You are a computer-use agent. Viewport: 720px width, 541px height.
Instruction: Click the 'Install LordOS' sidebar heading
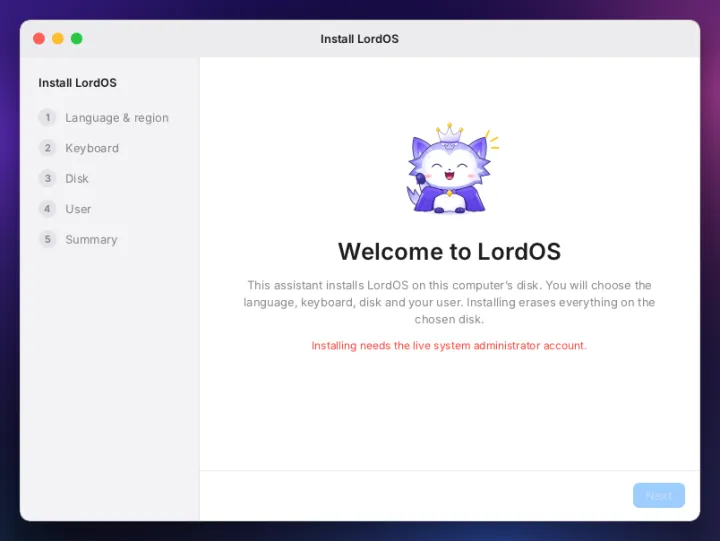(77, 83)
